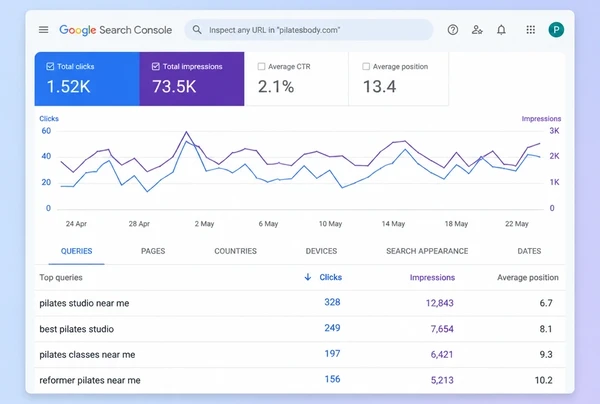Image resolution: width=600 pixels, height=404 pixels.
Task: Switch to the Queries tab
Action: (77, 251)
